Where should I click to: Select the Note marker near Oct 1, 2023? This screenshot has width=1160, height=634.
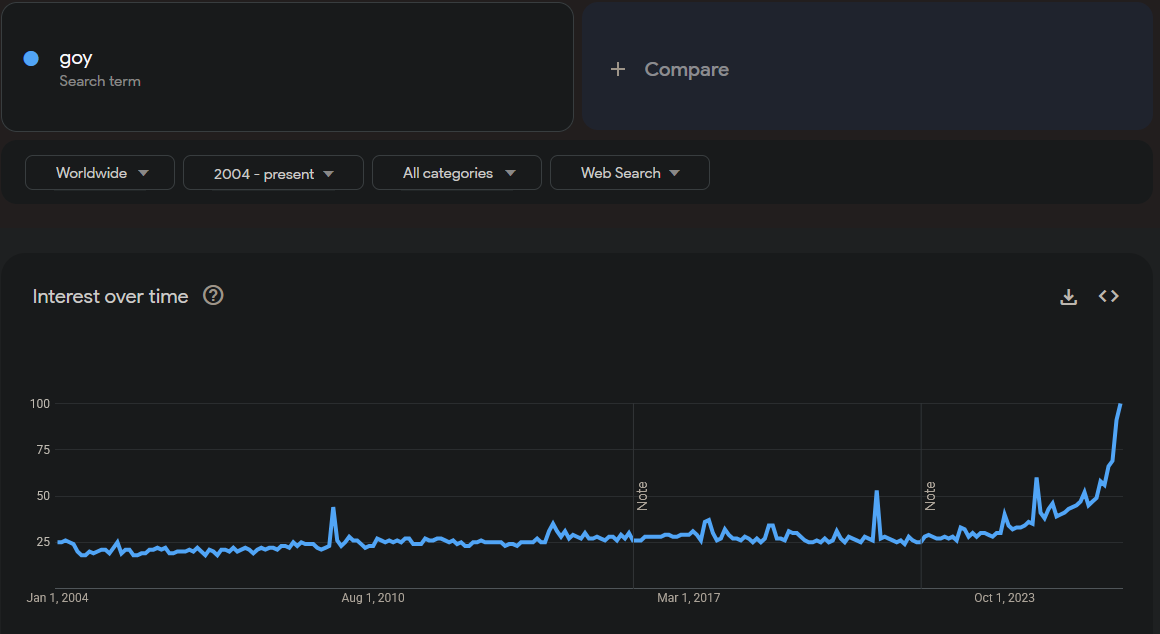tap(930, 496)
